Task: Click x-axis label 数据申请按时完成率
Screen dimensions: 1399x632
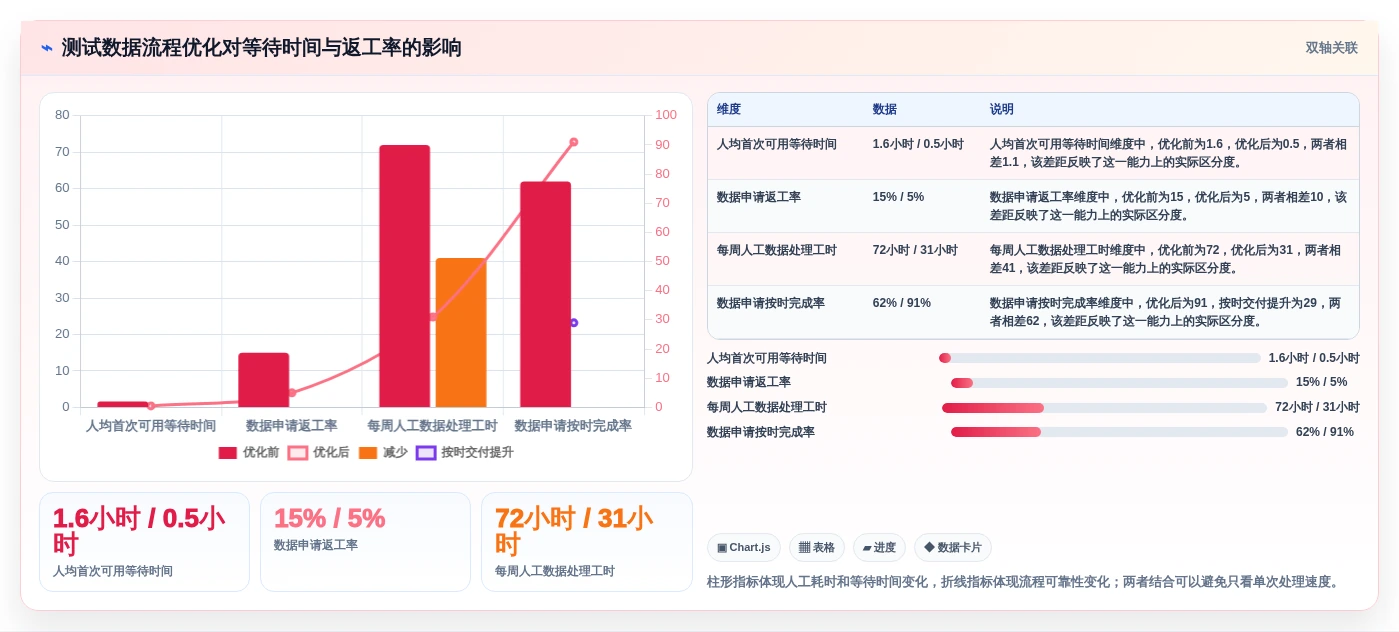Action: [573, 426]
